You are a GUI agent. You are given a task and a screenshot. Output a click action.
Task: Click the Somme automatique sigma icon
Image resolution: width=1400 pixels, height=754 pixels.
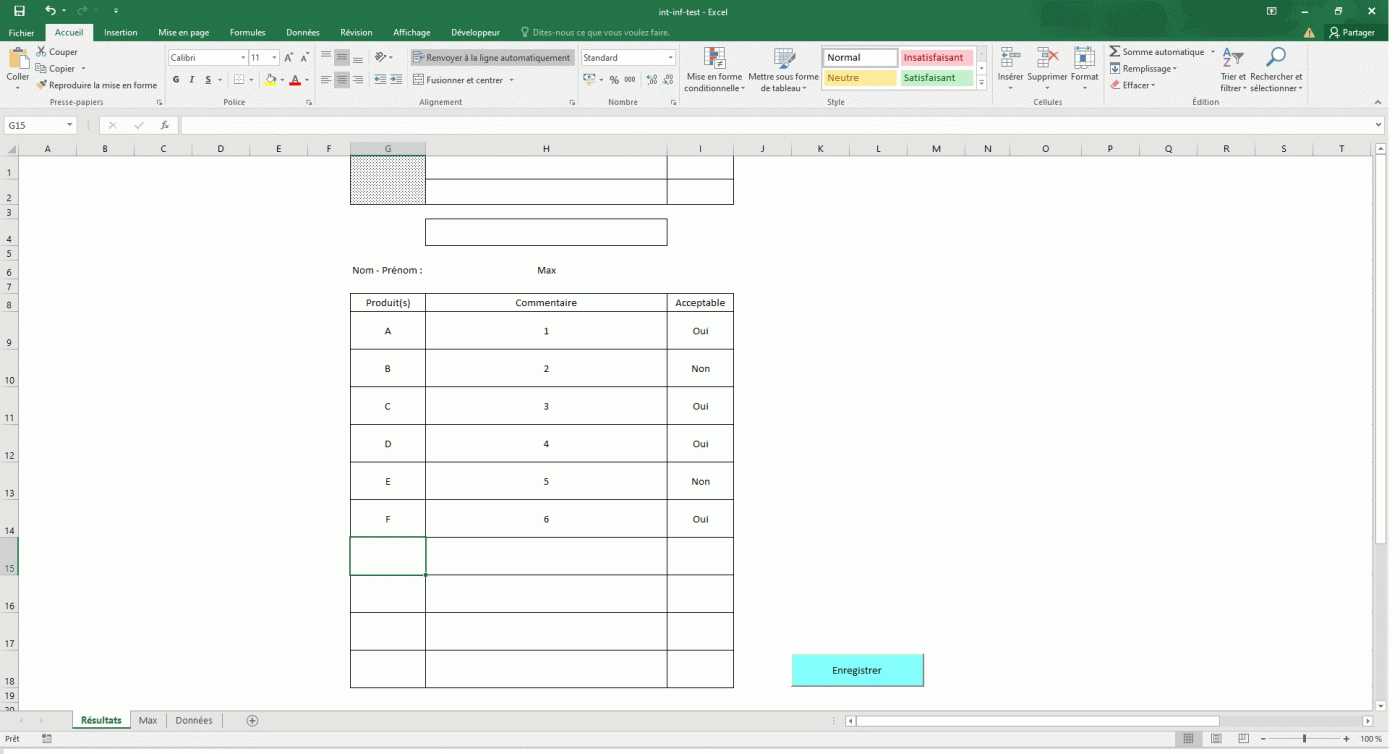point(1115,52)
